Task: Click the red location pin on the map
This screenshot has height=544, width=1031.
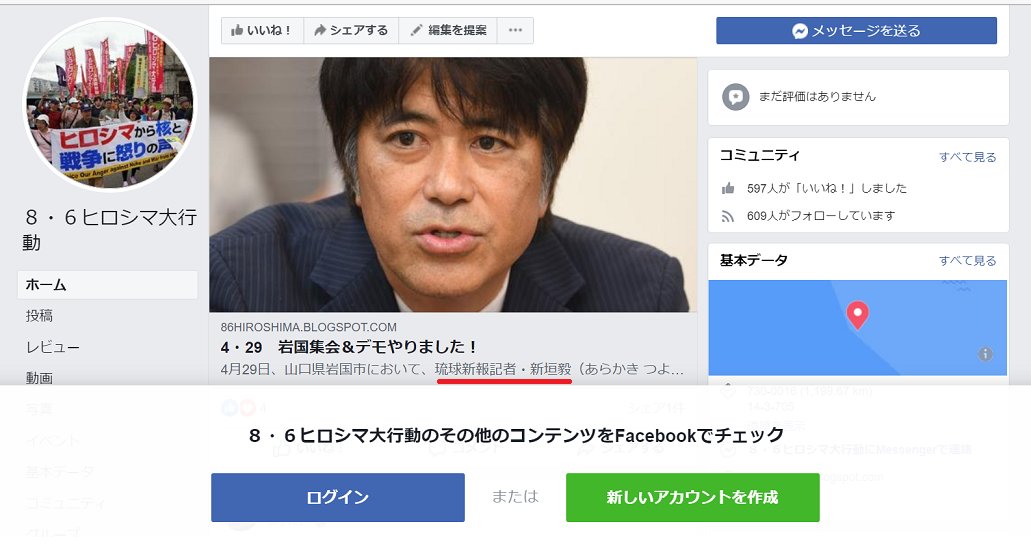Action: (857, 315)
